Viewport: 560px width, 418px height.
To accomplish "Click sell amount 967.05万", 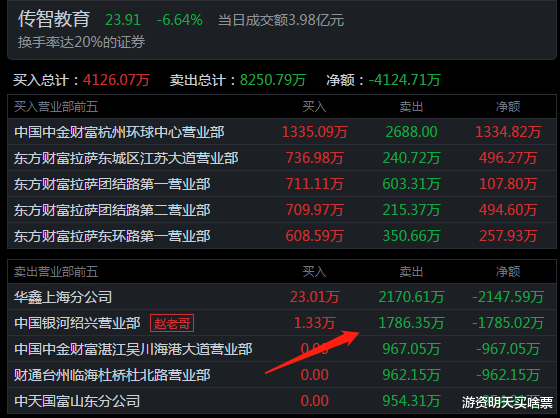I will (x=411, y=349).
